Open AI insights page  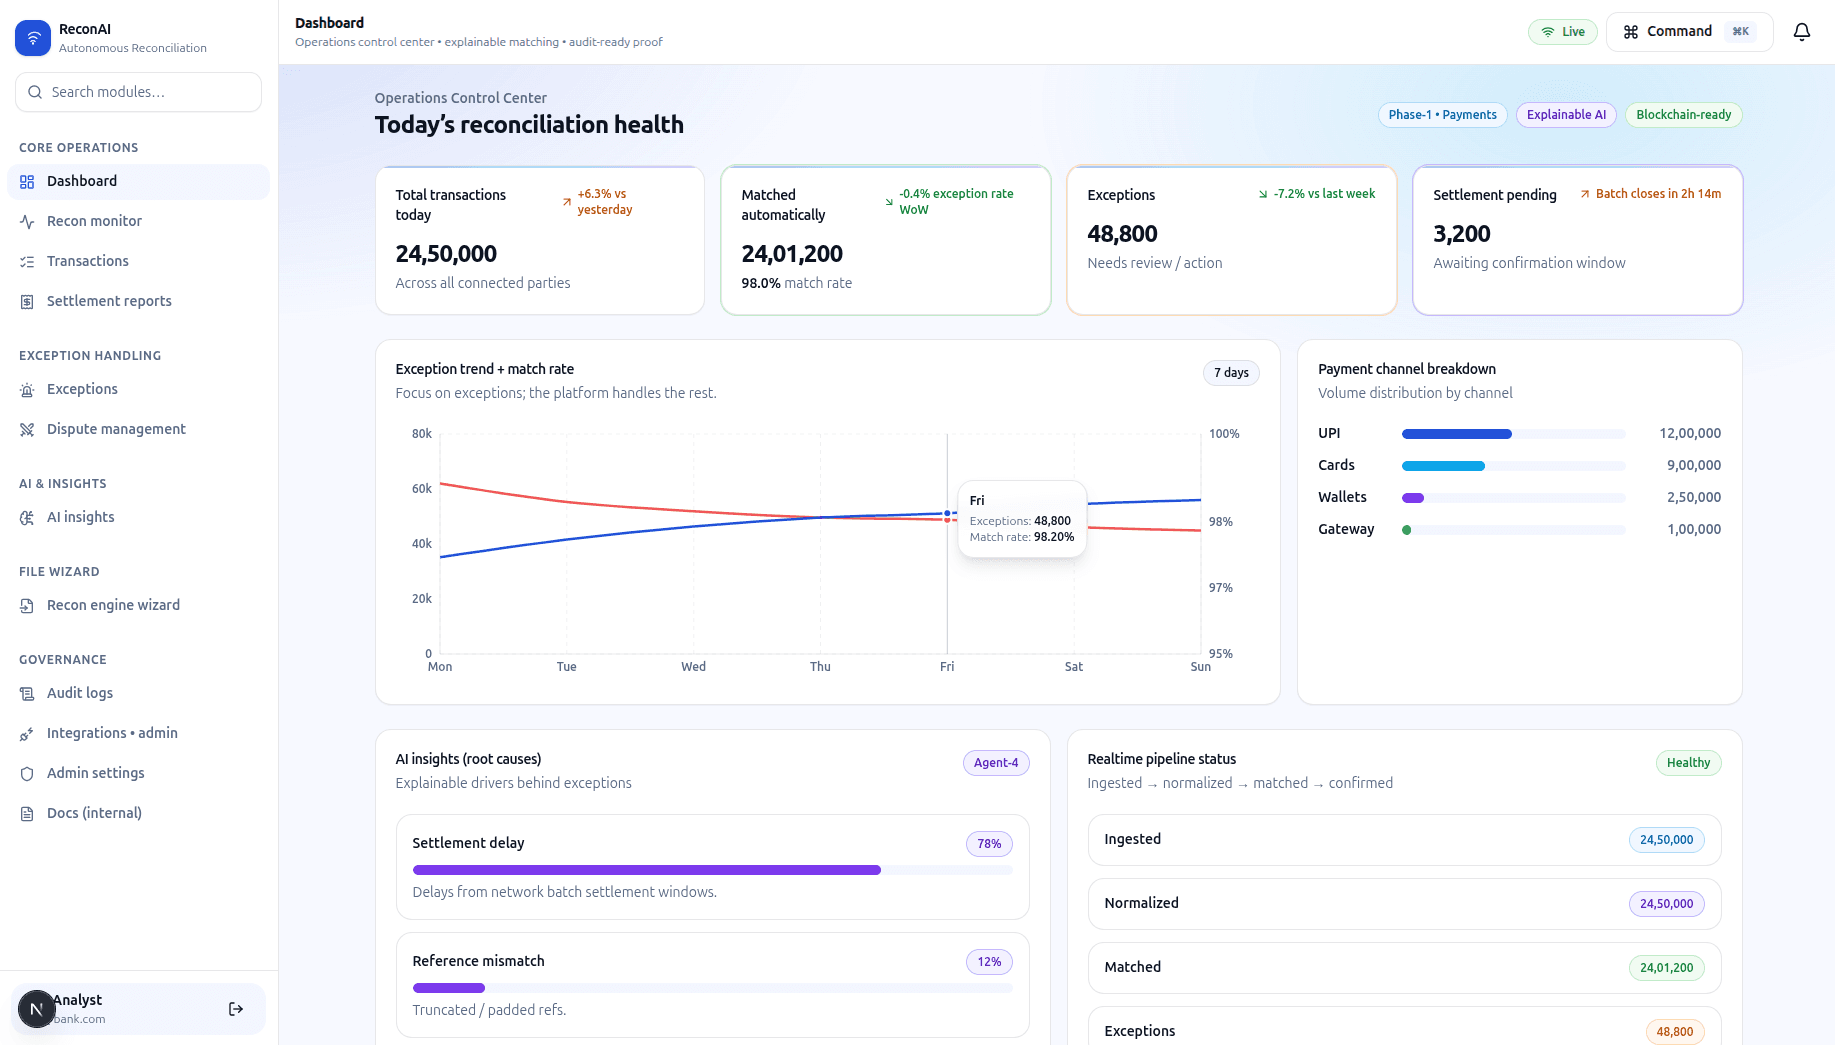[138, 518]
